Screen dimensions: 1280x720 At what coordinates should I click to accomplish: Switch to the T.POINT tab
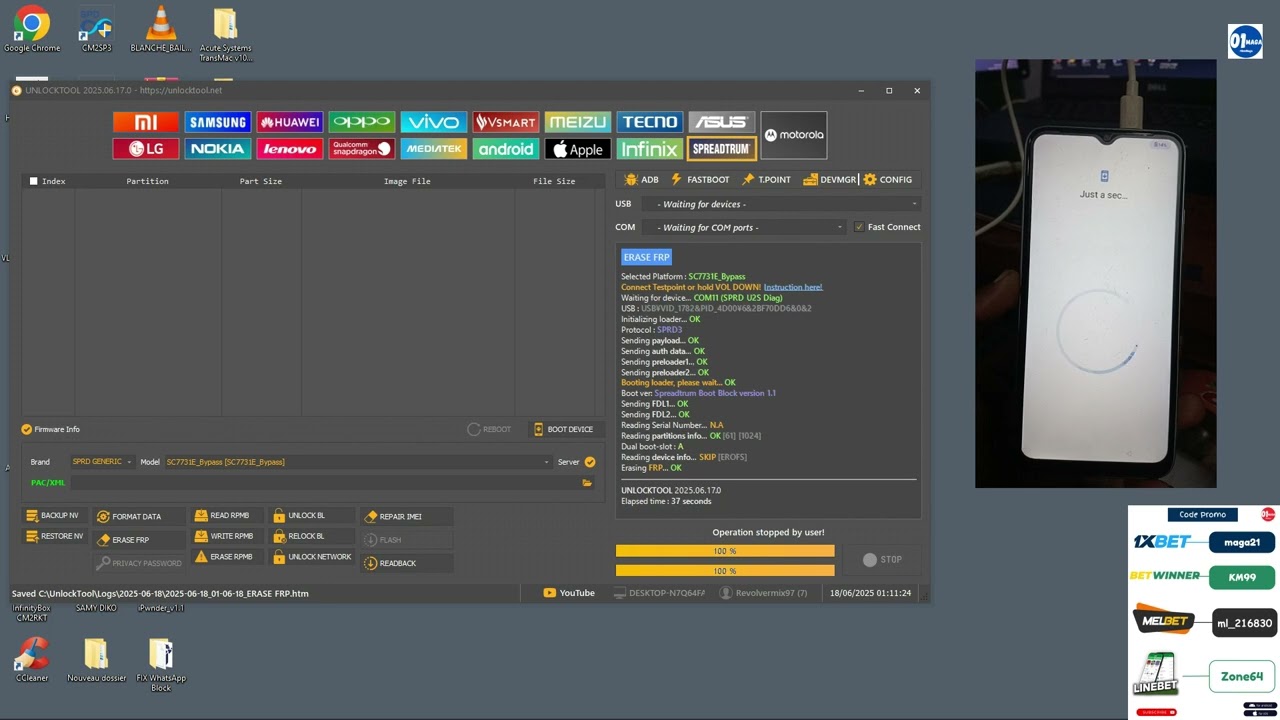766,180
